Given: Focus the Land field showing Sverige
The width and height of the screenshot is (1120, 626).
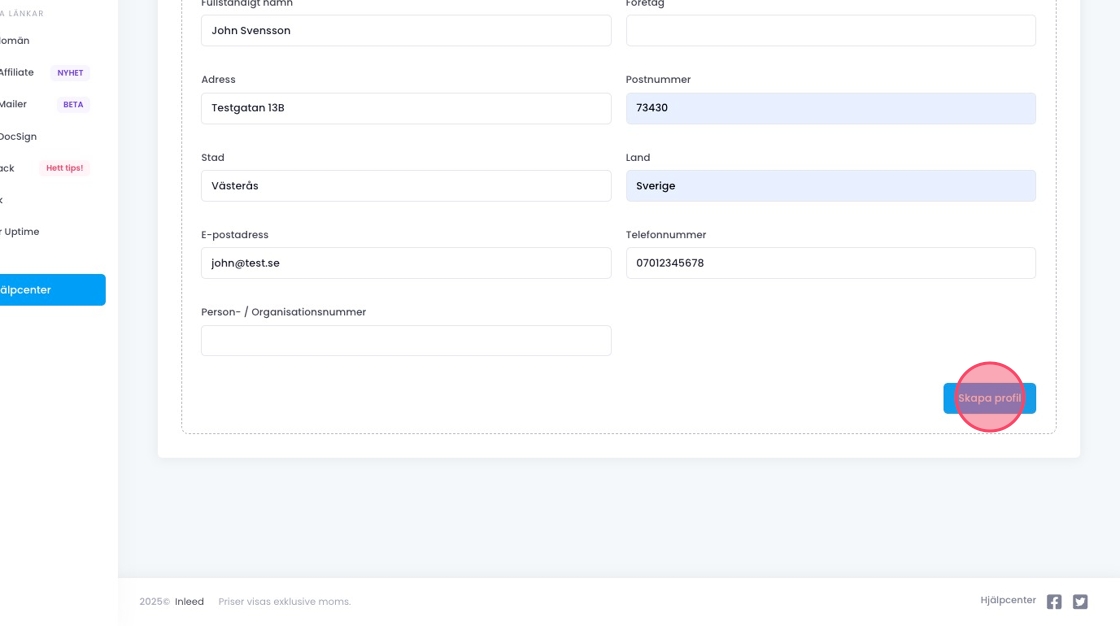Looking at the screenshot, I should (x=830, y=186).
